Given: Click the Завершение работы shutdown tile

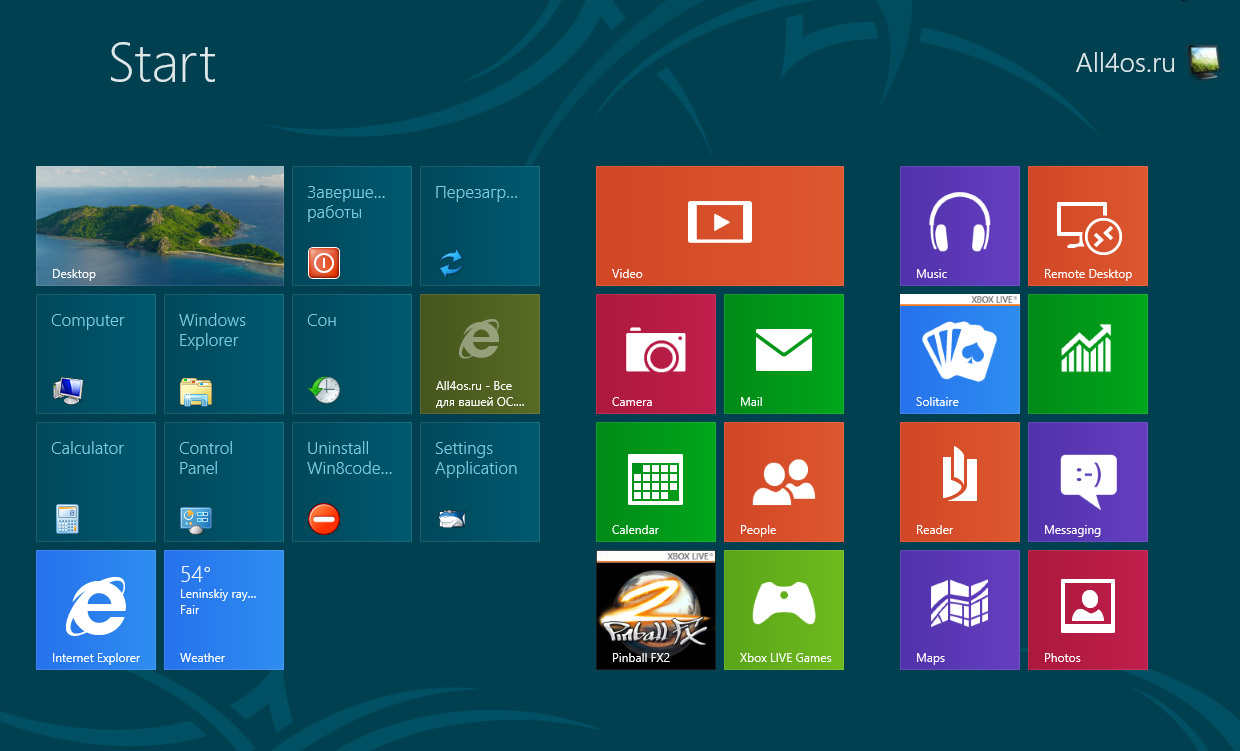Looking at the screenshot, I should pyautogui.click(x=352, y=226).
